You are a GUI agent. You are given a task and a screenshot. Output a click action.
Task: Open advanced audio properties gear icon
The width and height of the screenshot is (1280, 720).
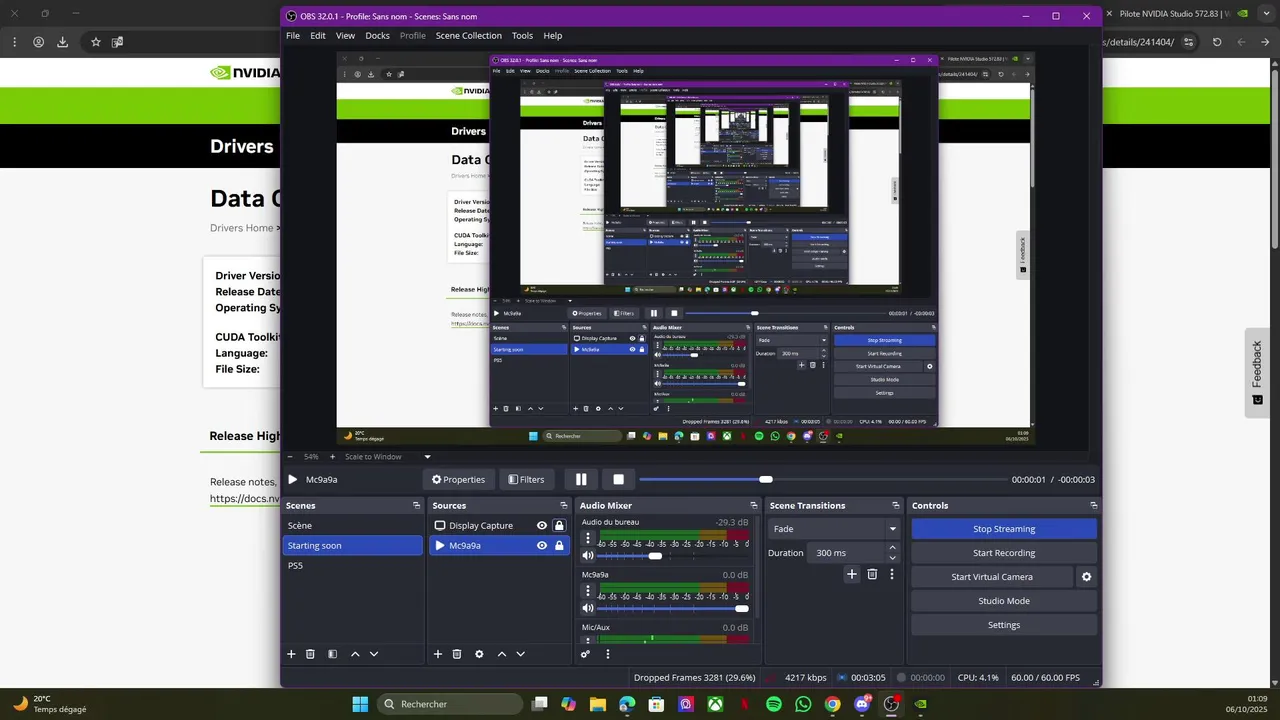tap(586, 654)
